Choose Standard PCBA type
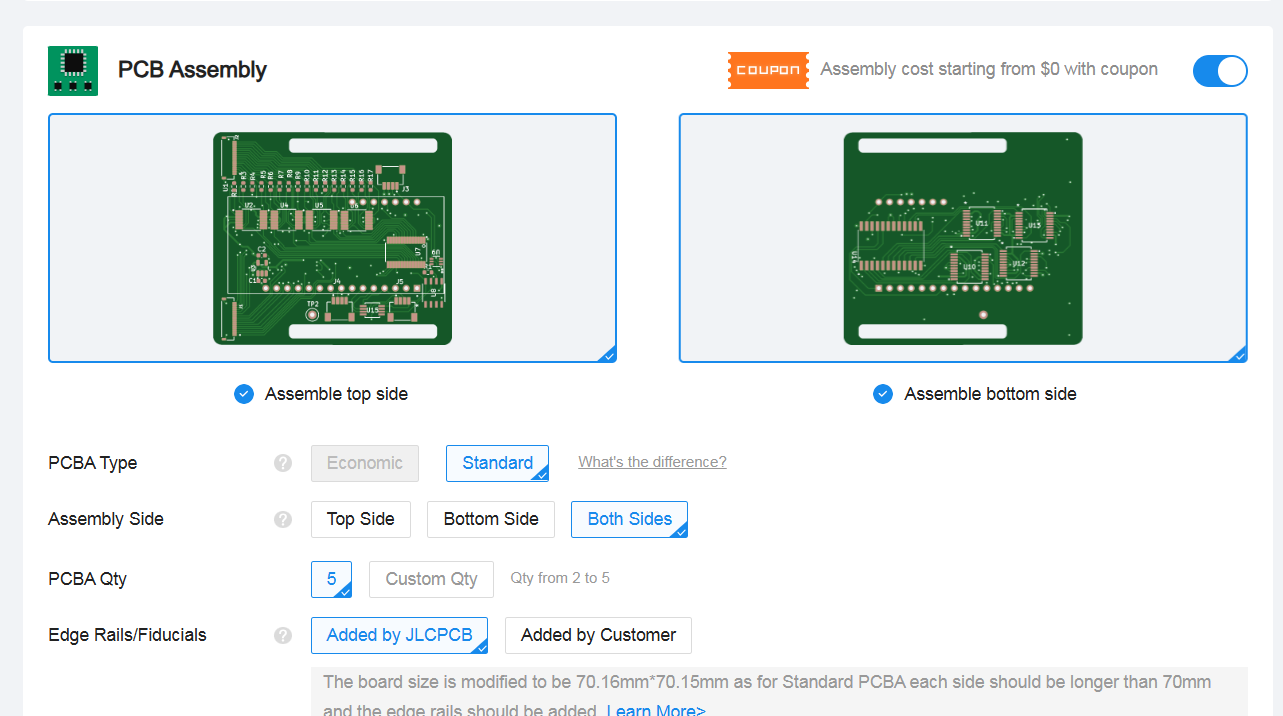This screenshot has height=716, width=1283. pyautogui.click(x=497, y=463)
